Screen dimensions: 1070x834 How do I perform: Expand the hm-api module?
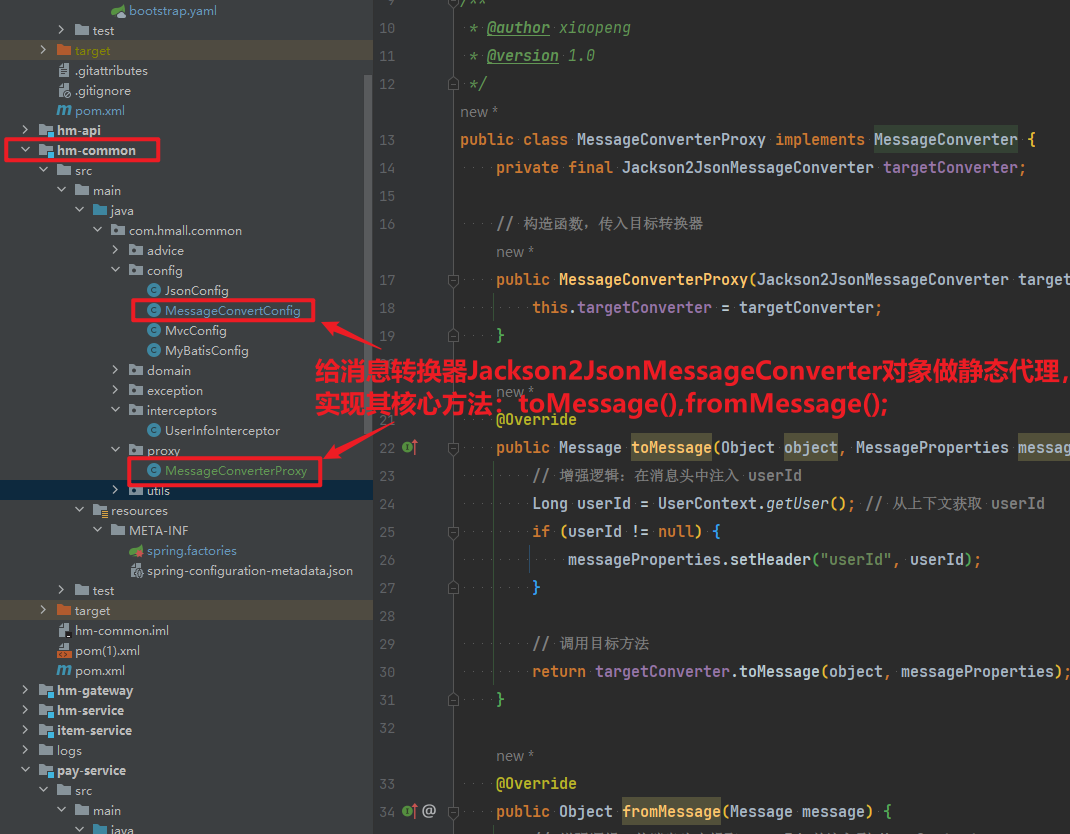point(26,131)
